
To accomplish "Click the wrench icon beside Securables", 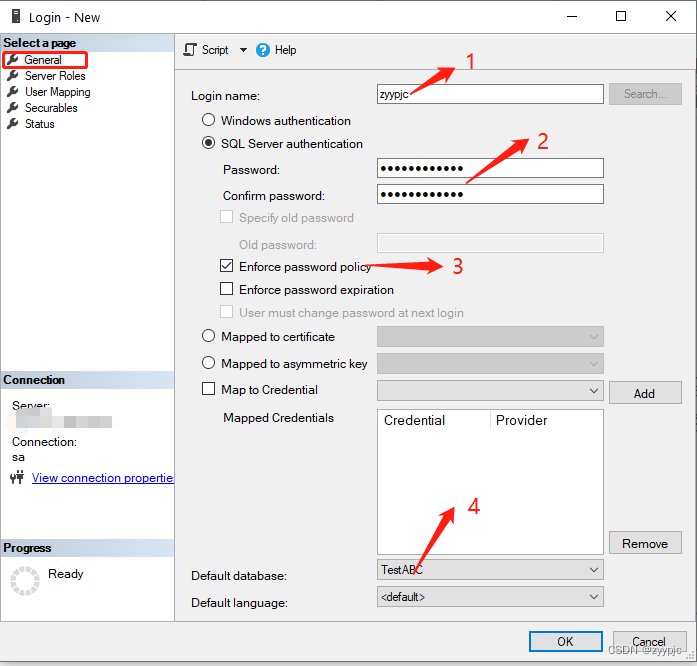I will point(13,108).
